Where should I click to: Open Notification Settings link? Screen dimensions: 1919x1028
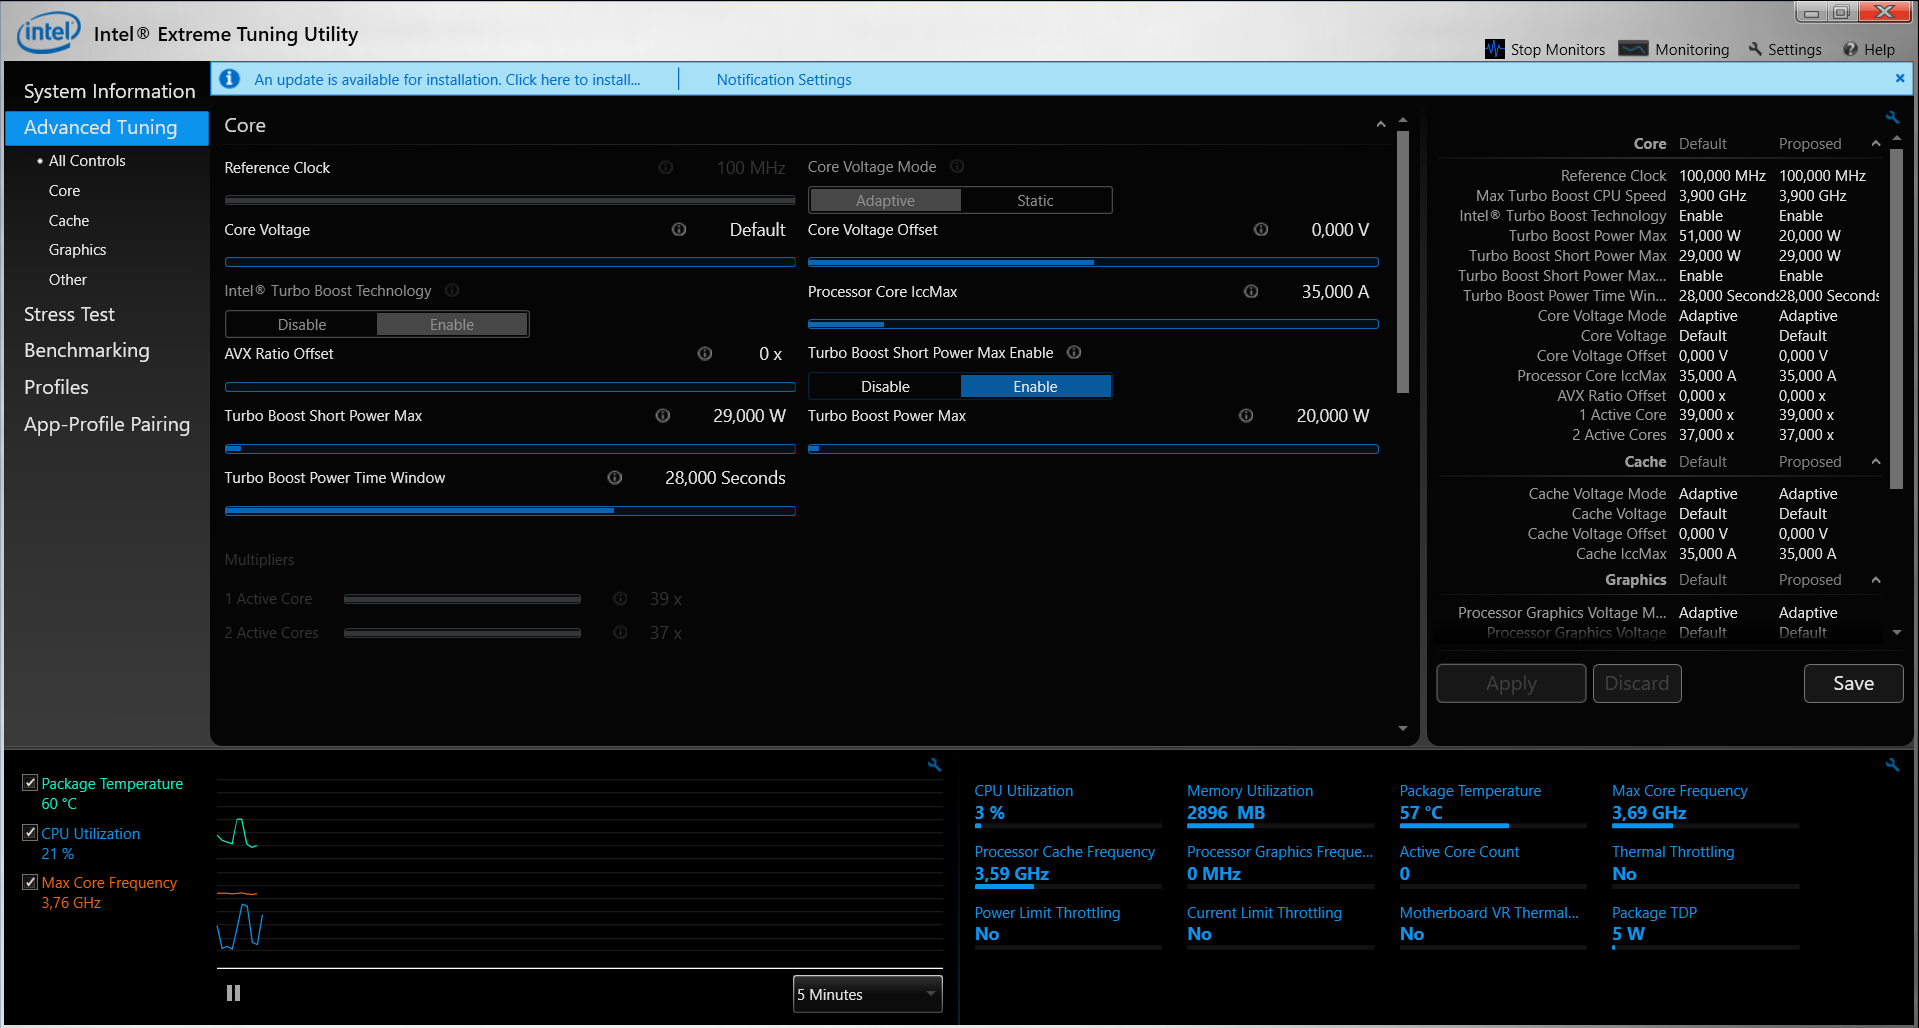(784, 79)
